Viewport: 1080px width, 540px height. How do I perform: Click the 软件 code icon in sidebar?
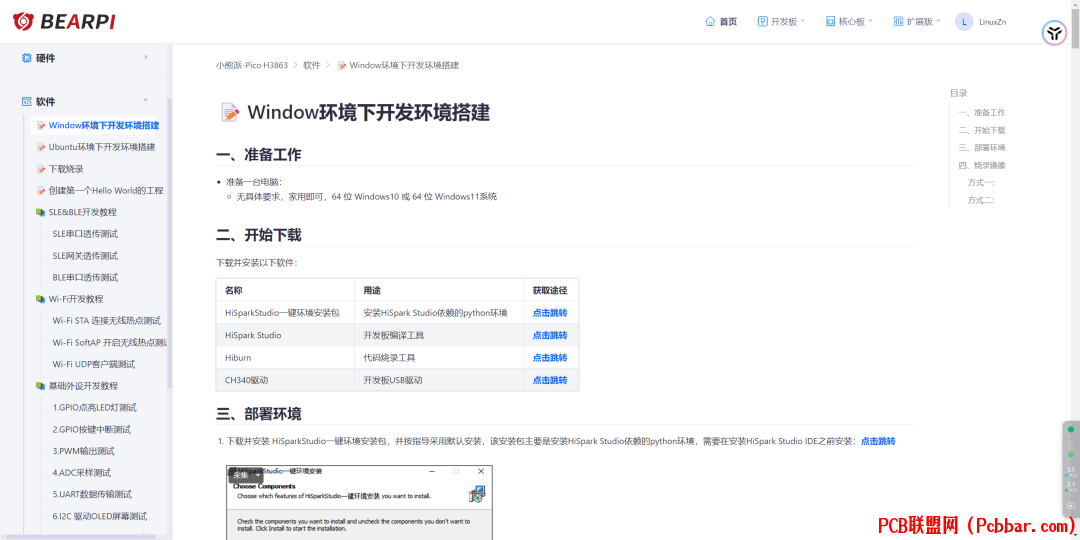pos(27,101)
